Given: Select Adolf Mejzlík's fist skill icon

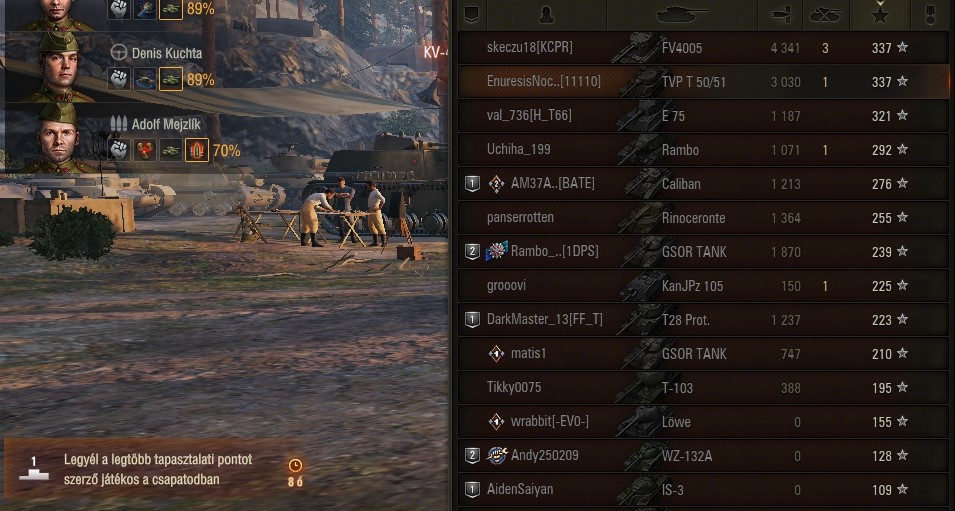Looking at the screenshot, I should [119, 150].
